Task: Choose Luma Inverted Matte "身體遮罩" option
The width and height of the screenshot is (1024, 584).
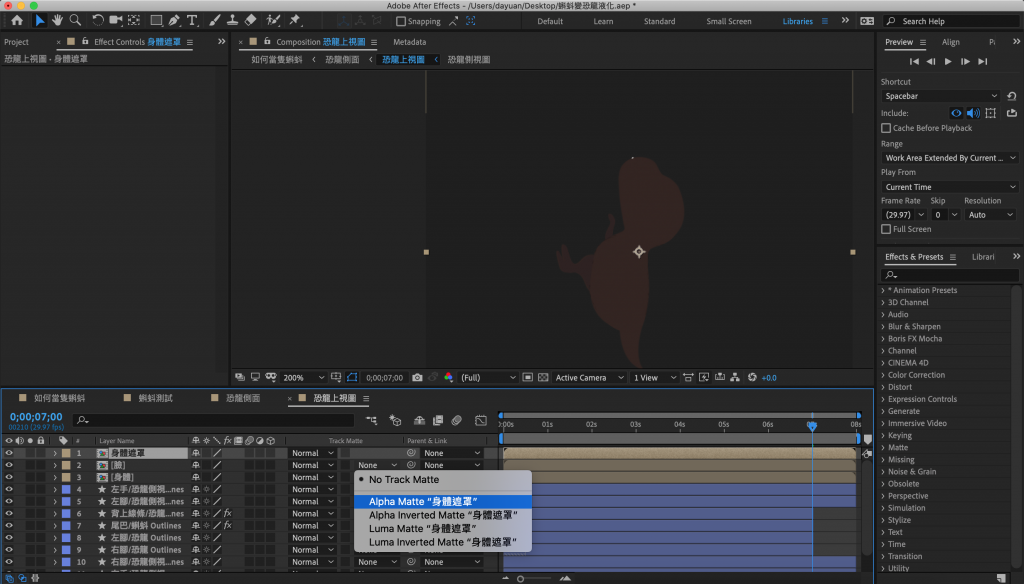Action: click(x=443, y=542)
